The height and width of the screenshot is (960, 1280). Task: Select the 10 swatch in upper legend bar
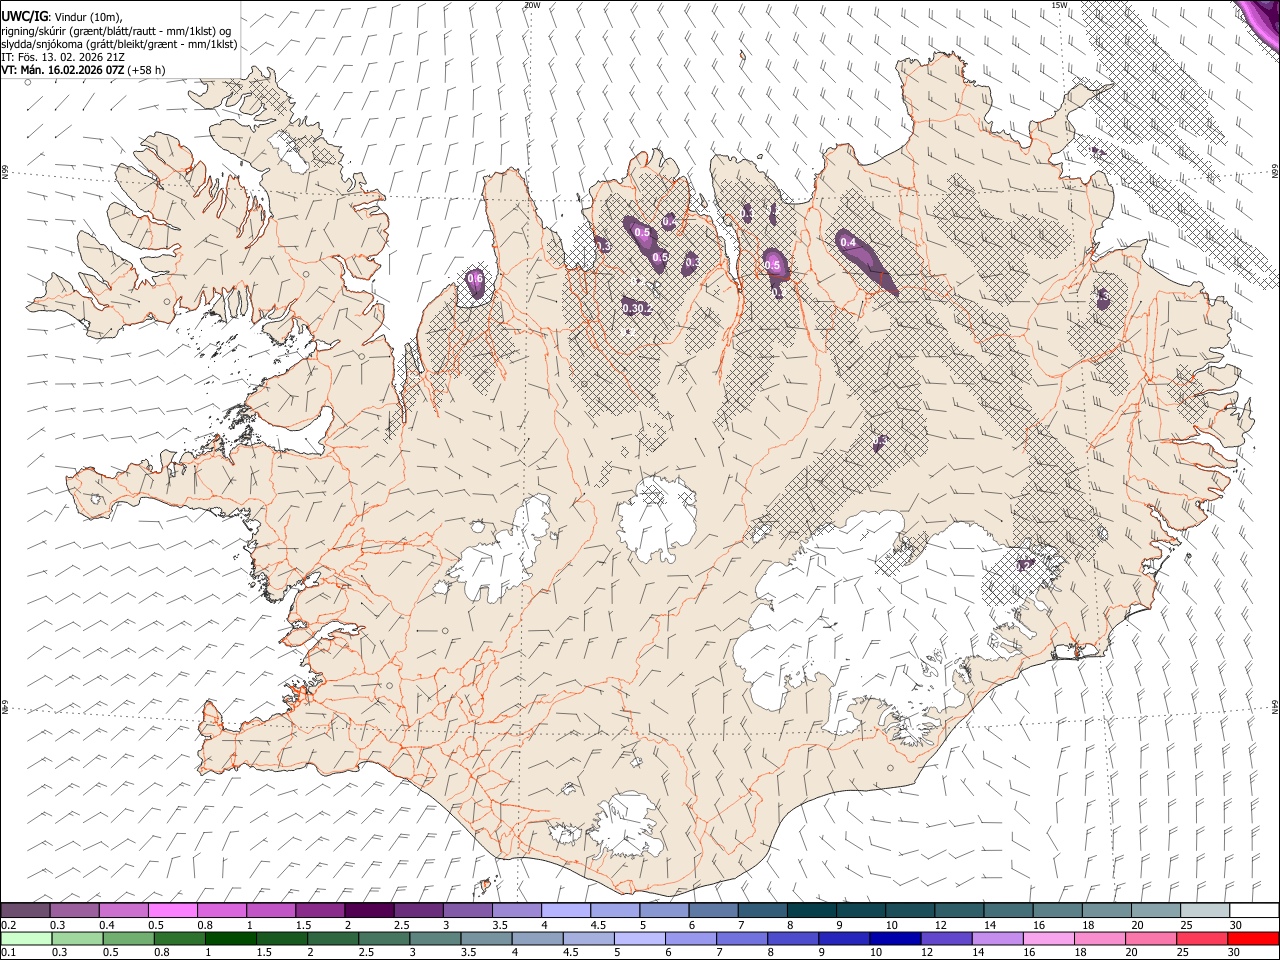(x=909, y=911)
